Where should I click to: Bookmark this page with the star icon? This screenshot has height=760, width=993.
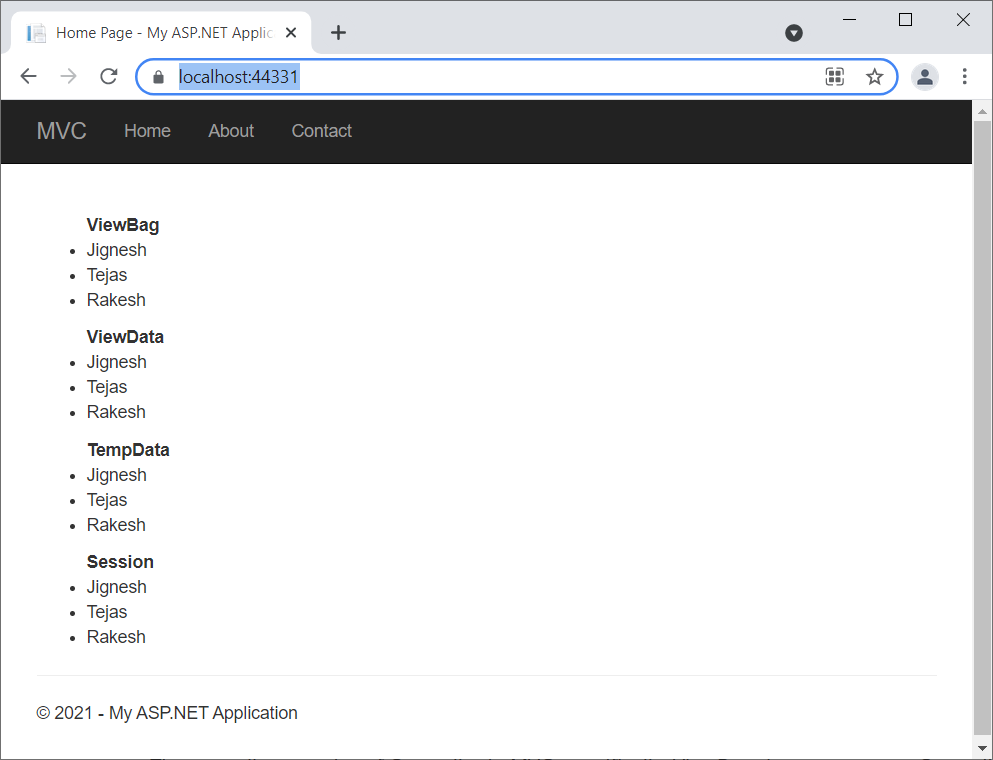[875, 77]
